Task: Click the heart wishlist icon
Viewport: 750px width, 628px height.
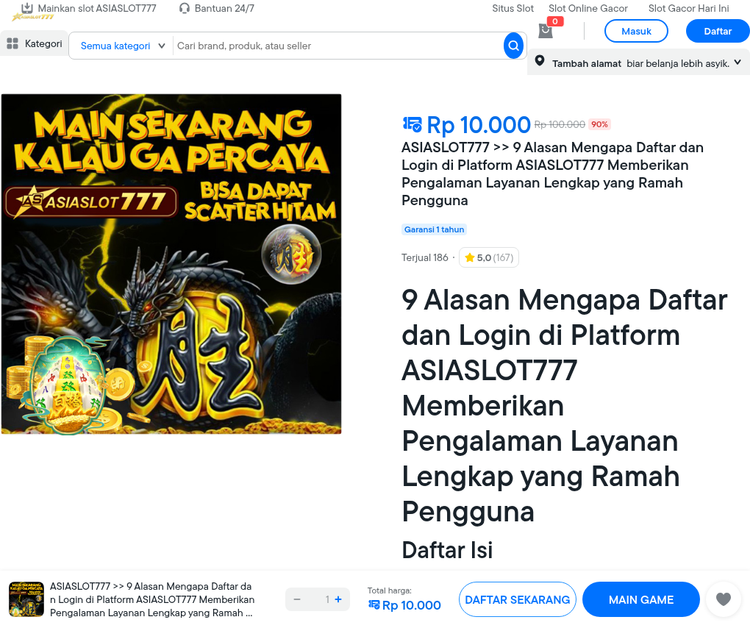Action: (x=723, y=599)
